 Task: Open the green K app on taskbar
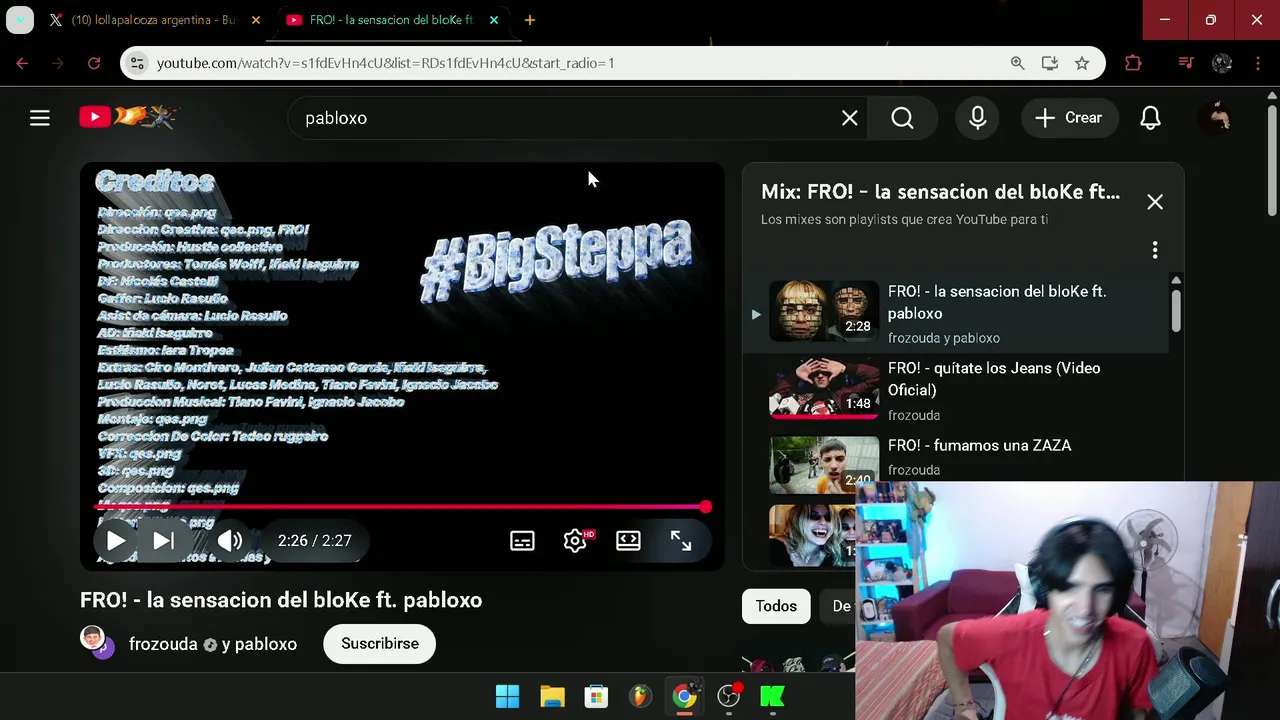772,696
